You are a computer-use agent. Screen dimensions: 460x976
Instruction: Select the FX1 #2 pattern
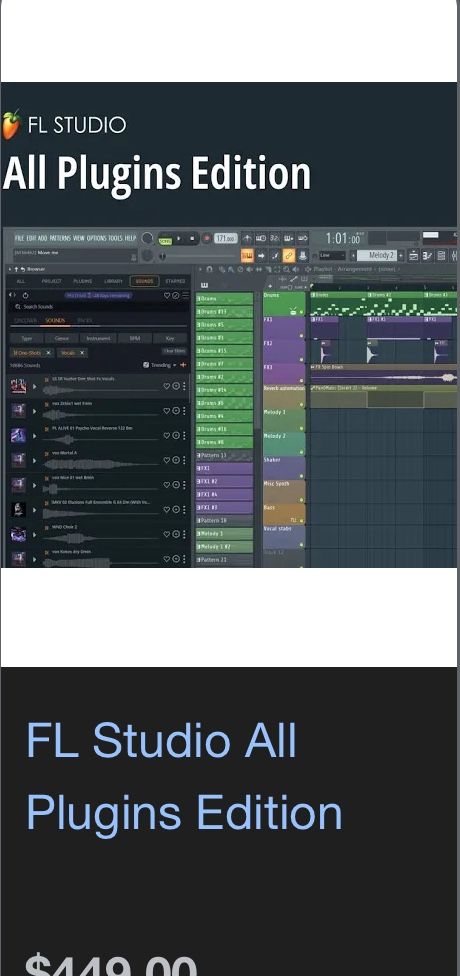[225, 481]
